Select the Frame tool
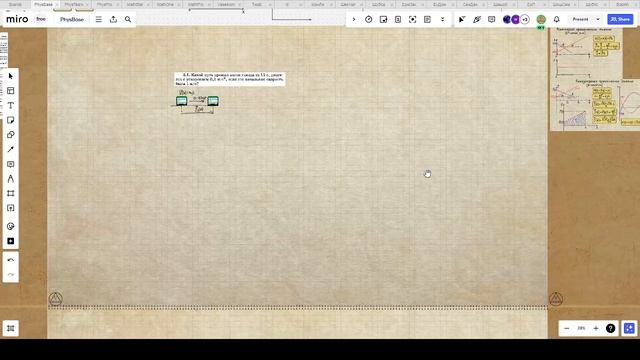The width and height of the screenshot is (640, 360). click(11, 193)
